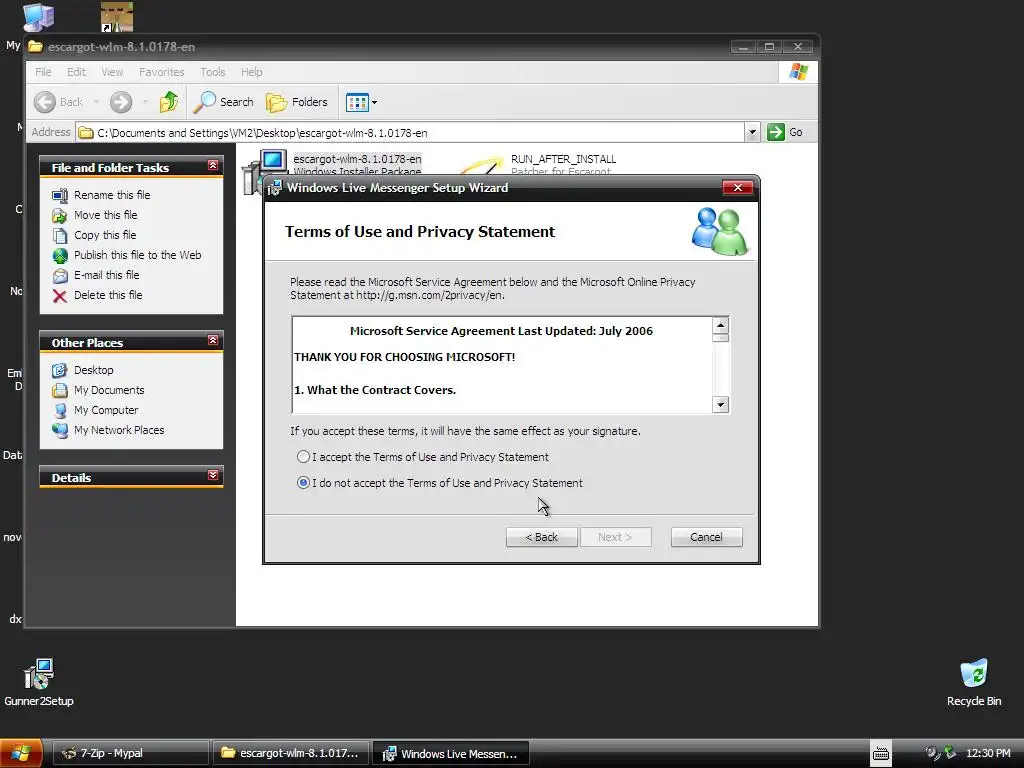
Task: Switch to 7-Zip - Mypal taskbar button
Action: 130,753
